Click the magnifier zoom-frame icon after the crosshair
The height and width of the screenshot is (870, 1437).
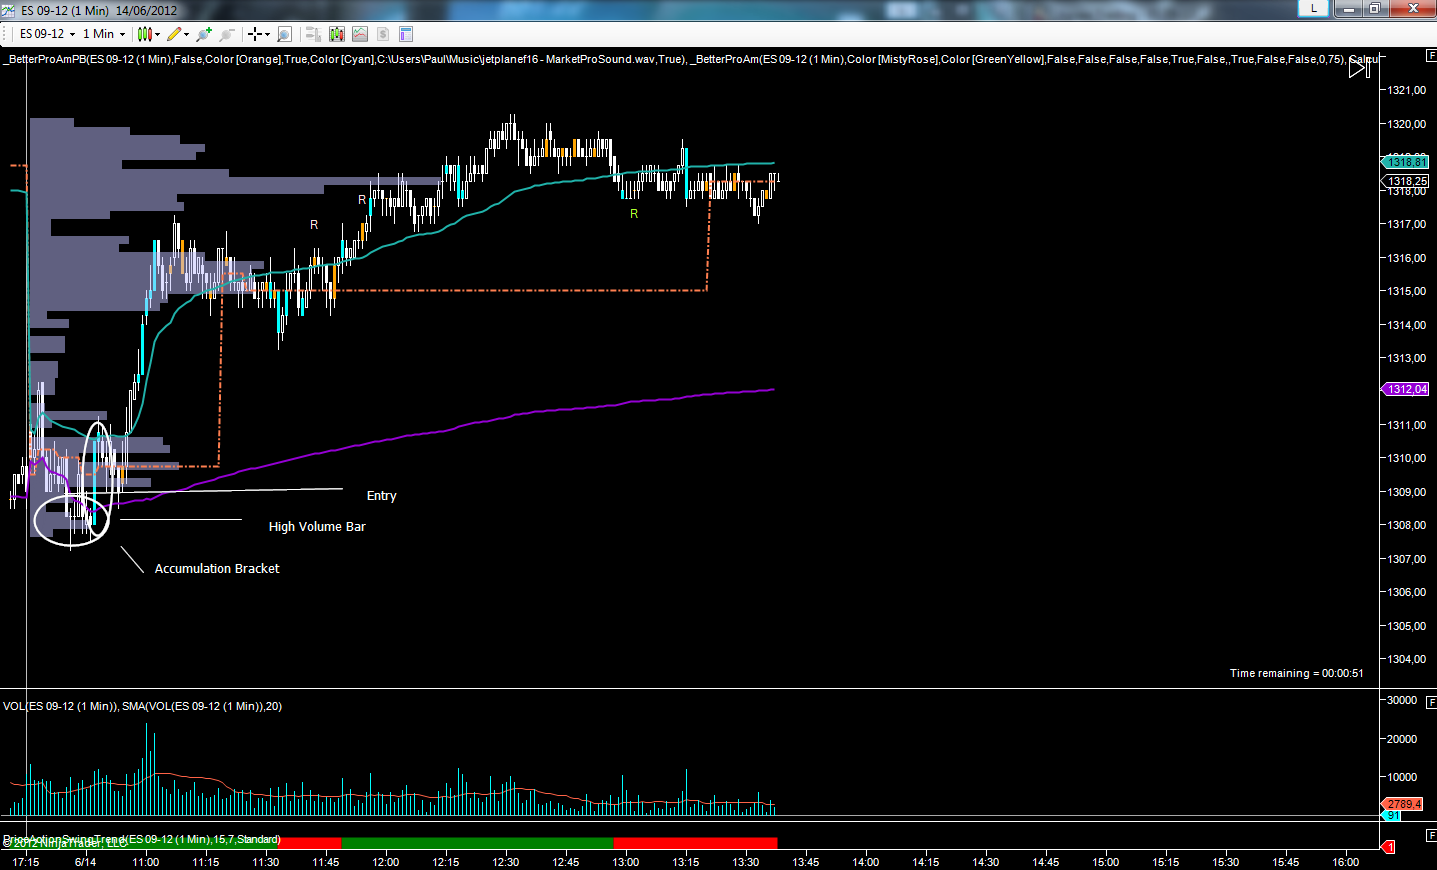pos(284,34)
